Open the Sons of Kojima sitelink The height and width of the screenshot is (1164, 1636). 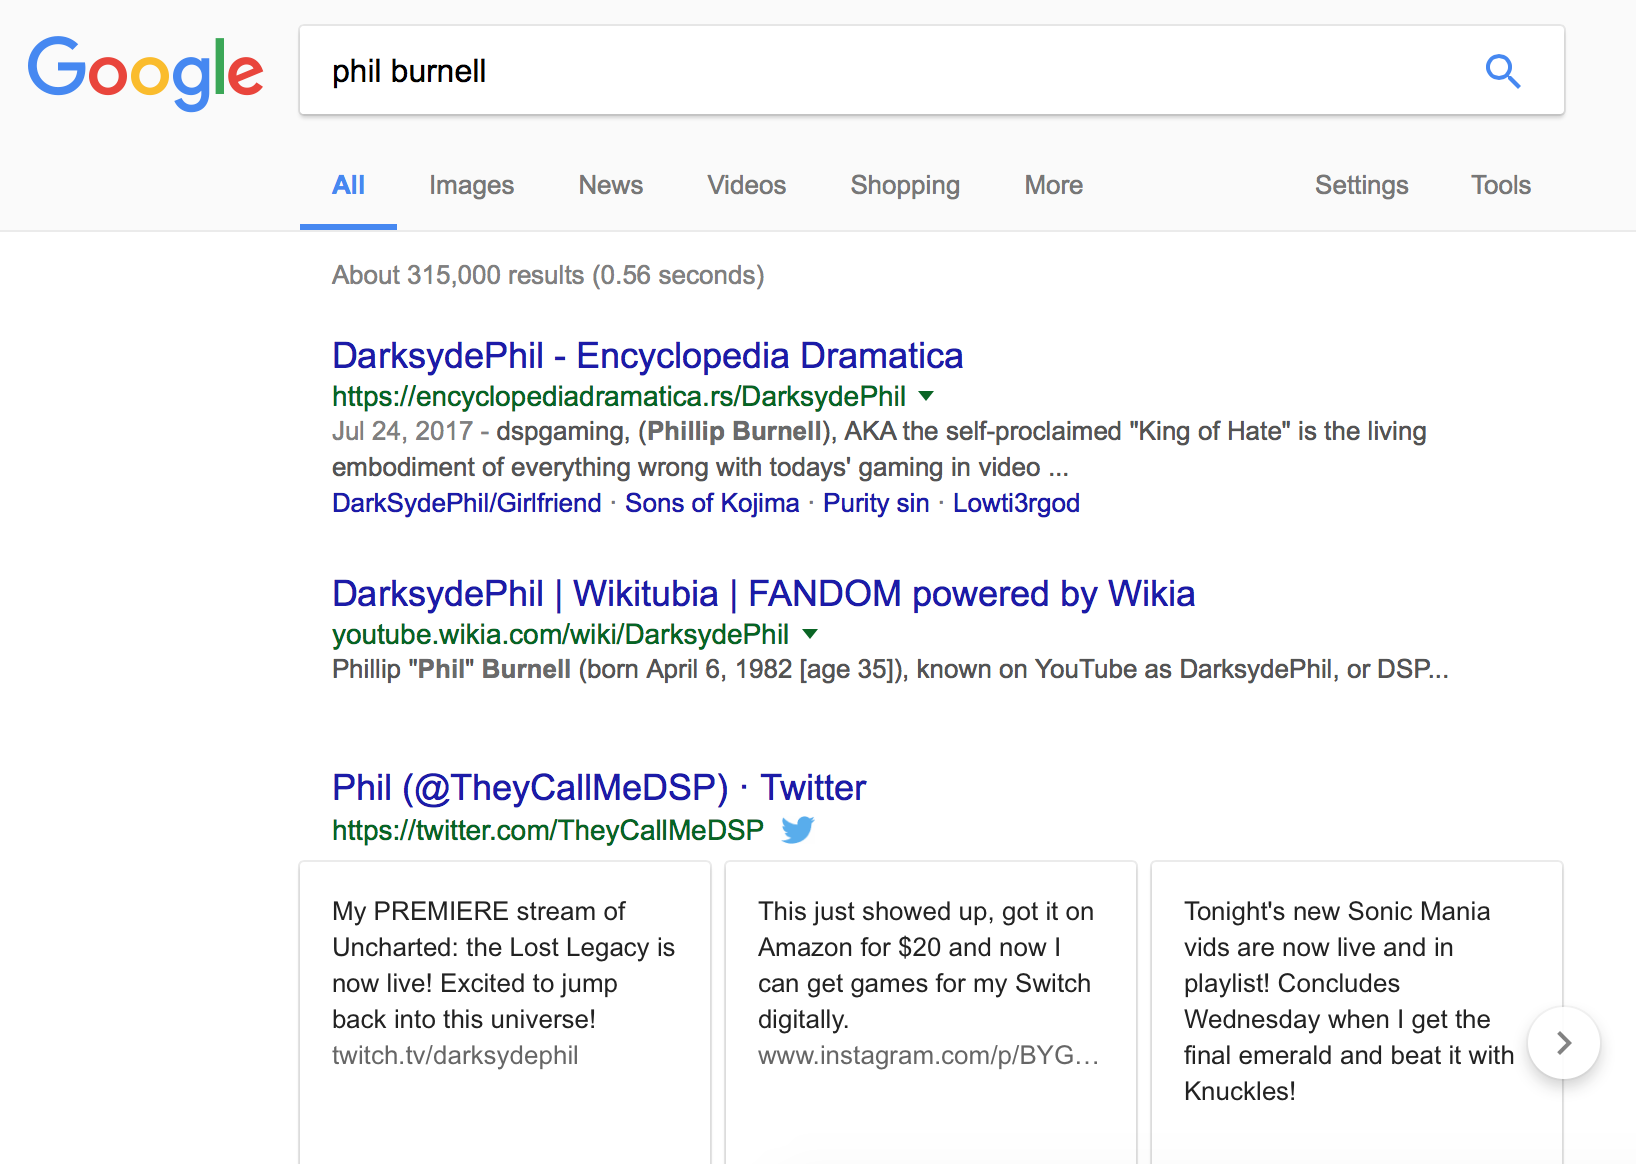click(x=712, y=503)
